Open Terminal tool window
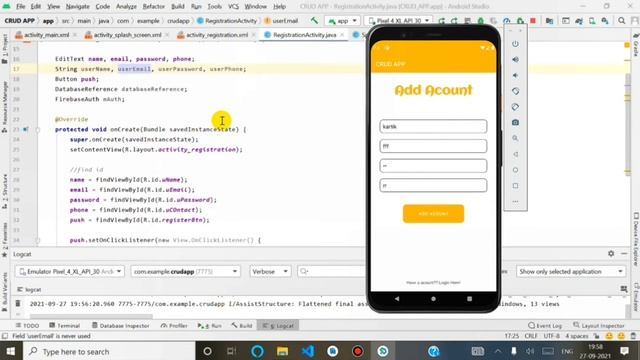 pyautogui.click(x=64, y=326)
